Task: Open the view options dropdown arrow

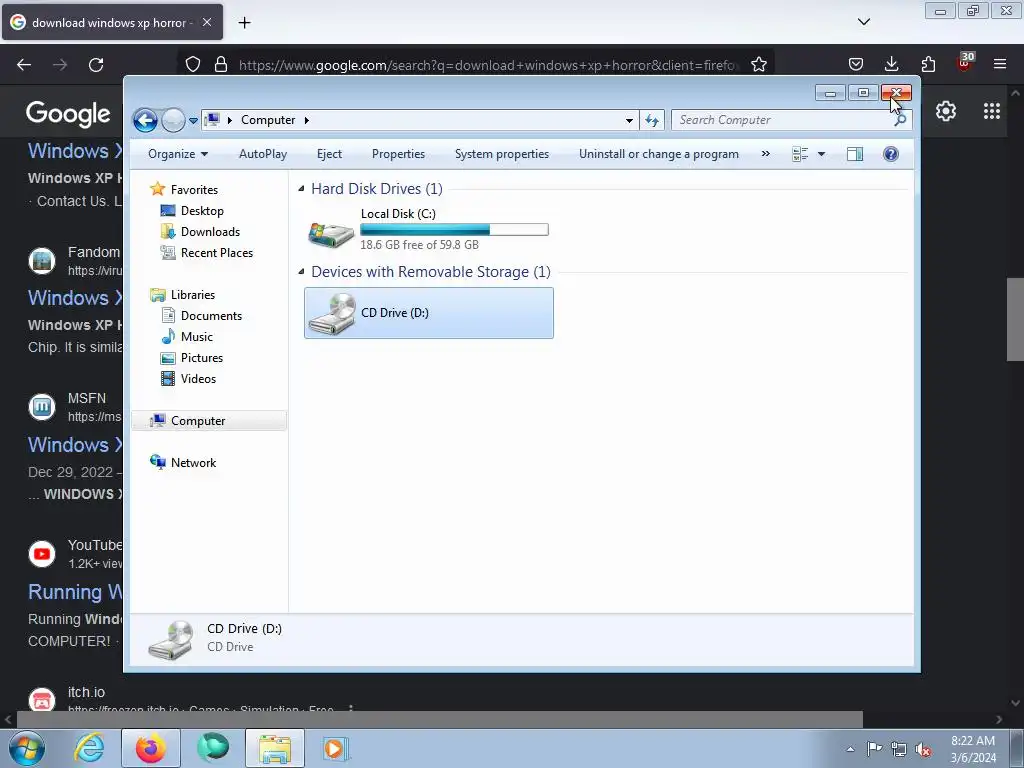Action: click(822, 154)
